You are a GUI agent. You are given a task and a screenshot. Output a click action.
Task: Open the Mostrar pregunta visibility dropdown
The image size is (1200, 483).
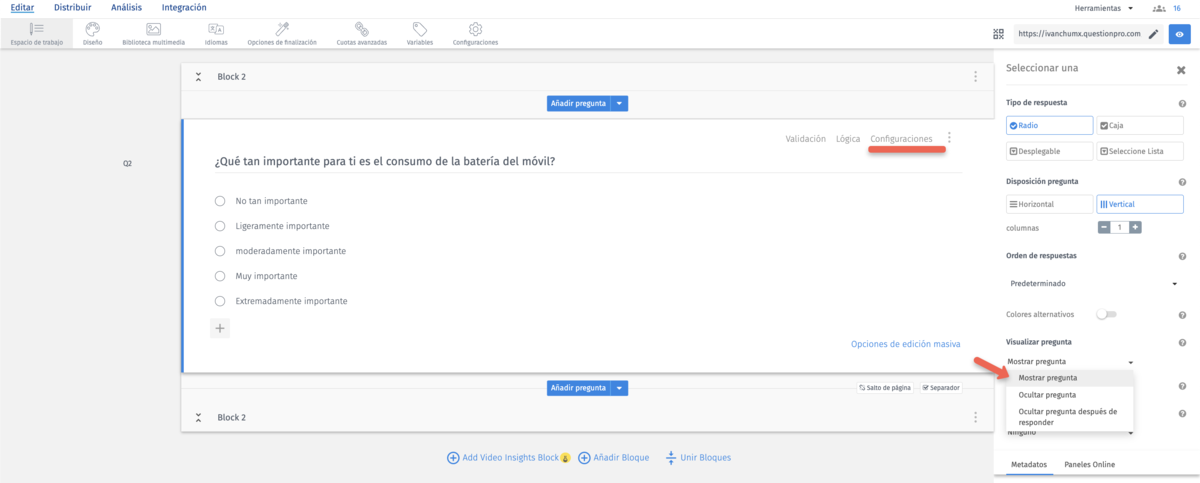[x=1071, y=361]
